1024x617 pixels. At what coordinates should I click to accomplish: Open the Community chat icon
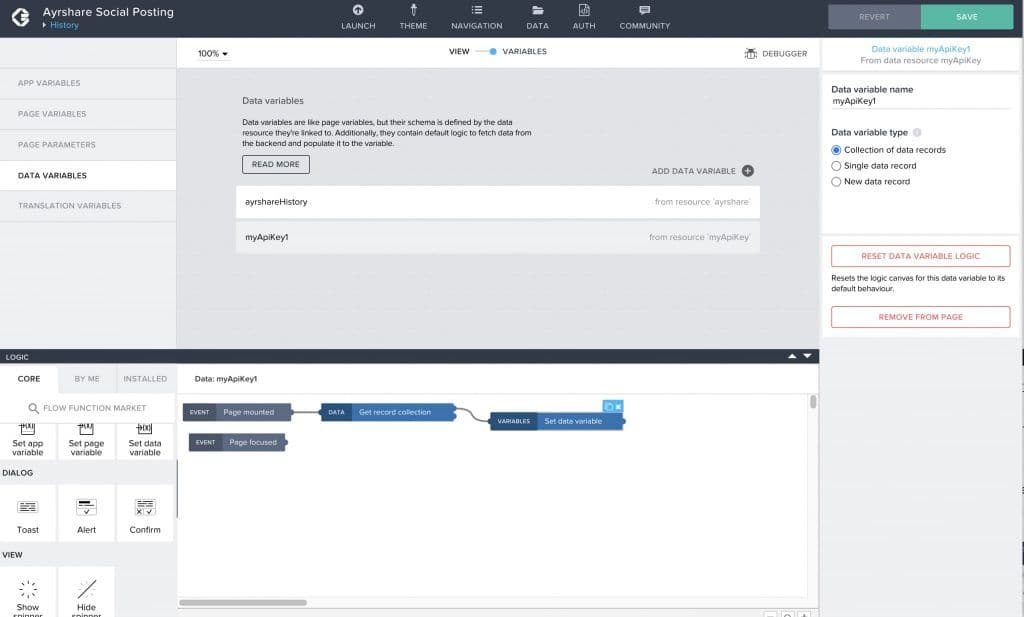point(645,10)
